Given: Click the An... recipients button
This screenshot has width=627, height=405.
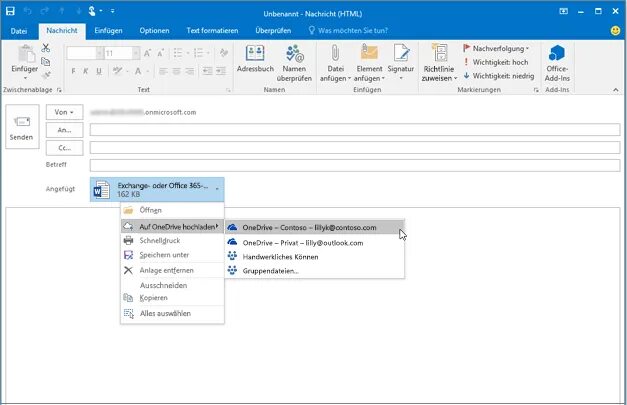Looking at the screenshot, I should (x=64, y=130).
